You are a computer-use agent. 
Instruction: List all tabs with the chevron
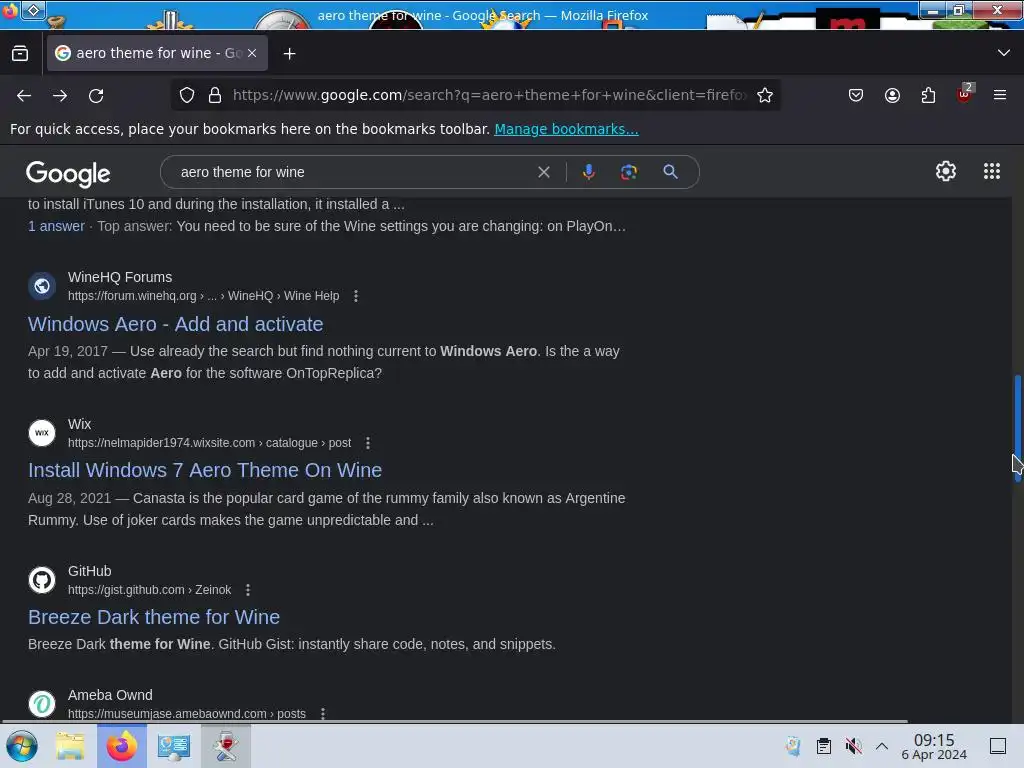point(1004,53)
